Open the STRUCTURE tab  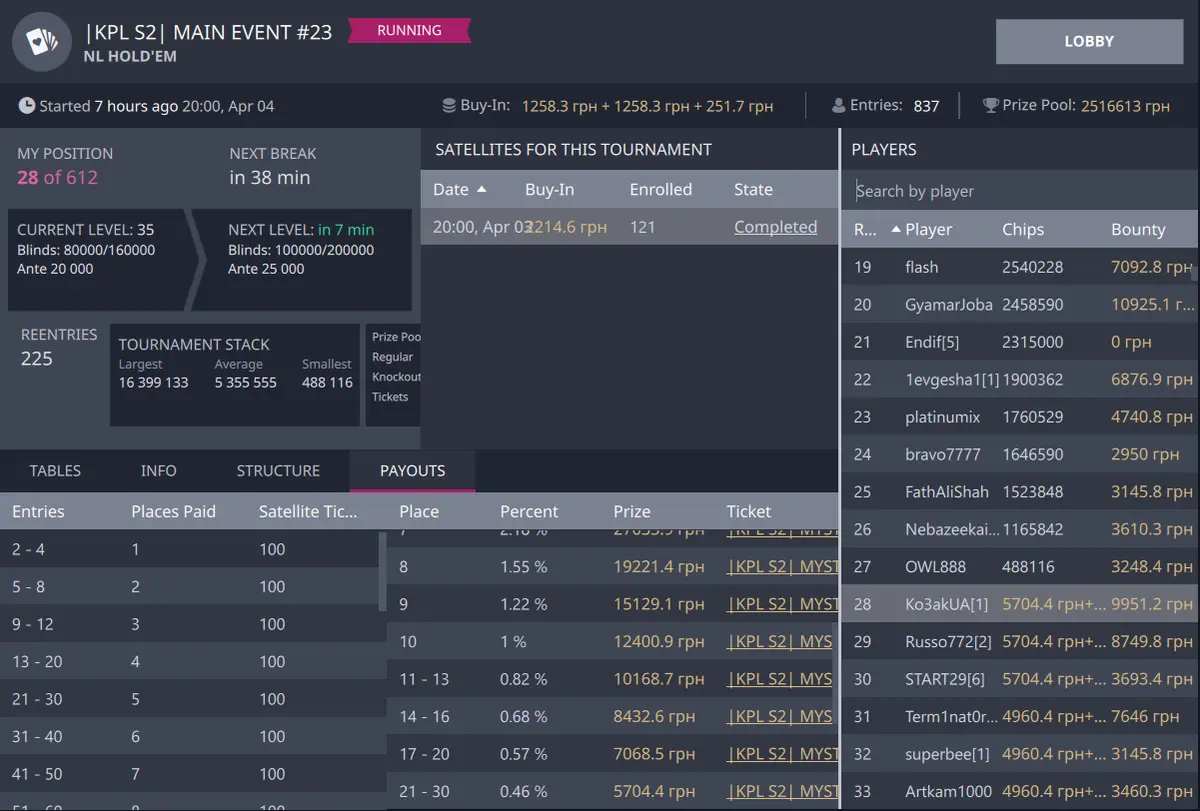pyautogui.click(x=278, y=471)
